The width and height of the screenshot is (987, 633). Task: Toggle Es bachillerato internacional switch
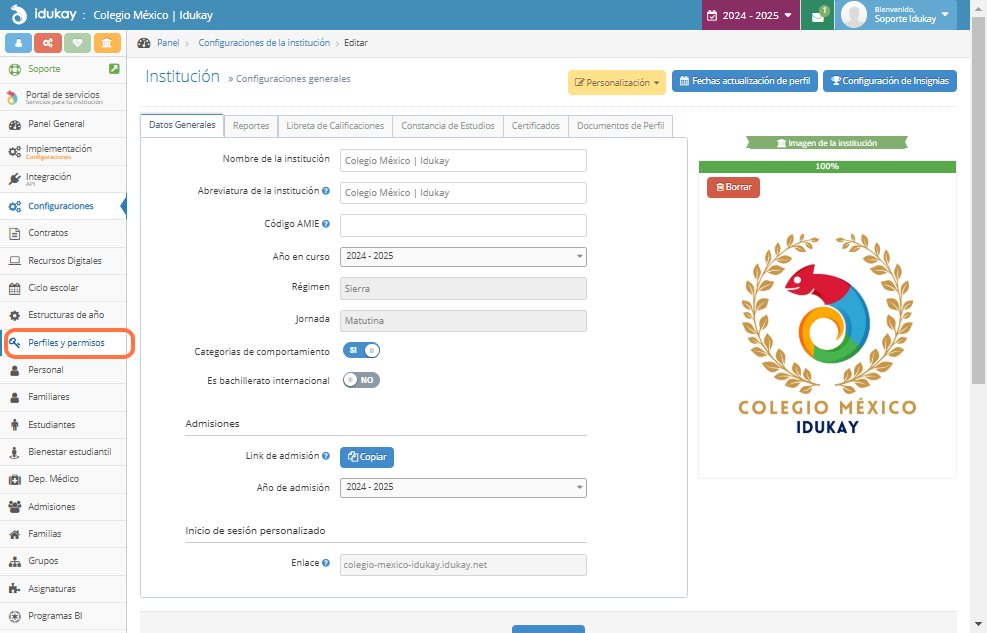361,380
